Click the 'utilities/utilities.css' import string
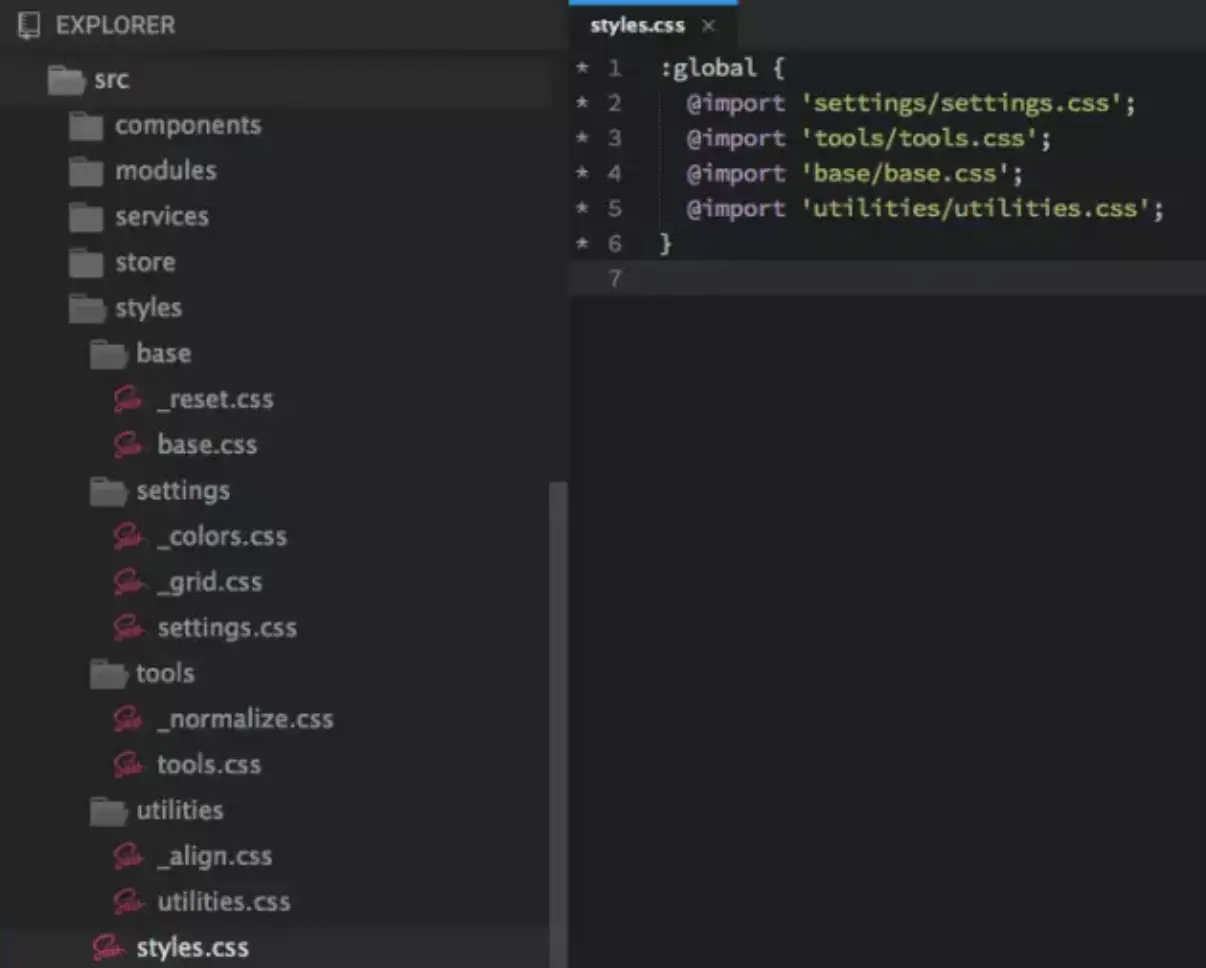 pyautogui.click(x=976, y=209)
